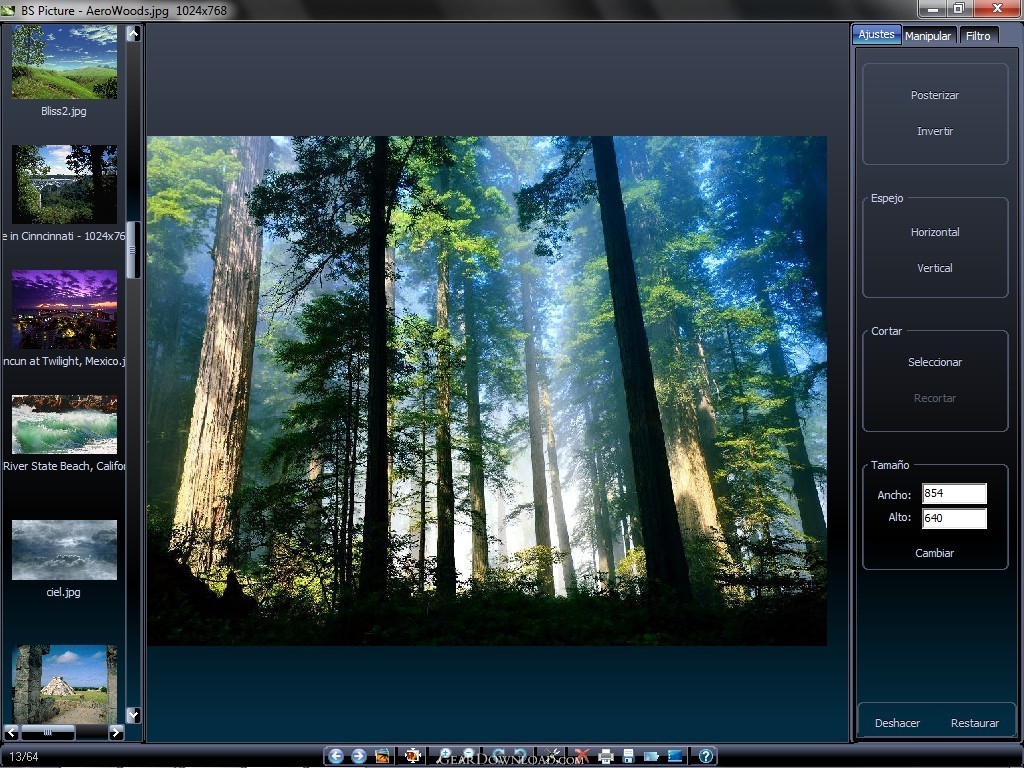1024x768 pixels.
Task: Open the picture folder icon in the toolbar
Action: coord(383,756)
